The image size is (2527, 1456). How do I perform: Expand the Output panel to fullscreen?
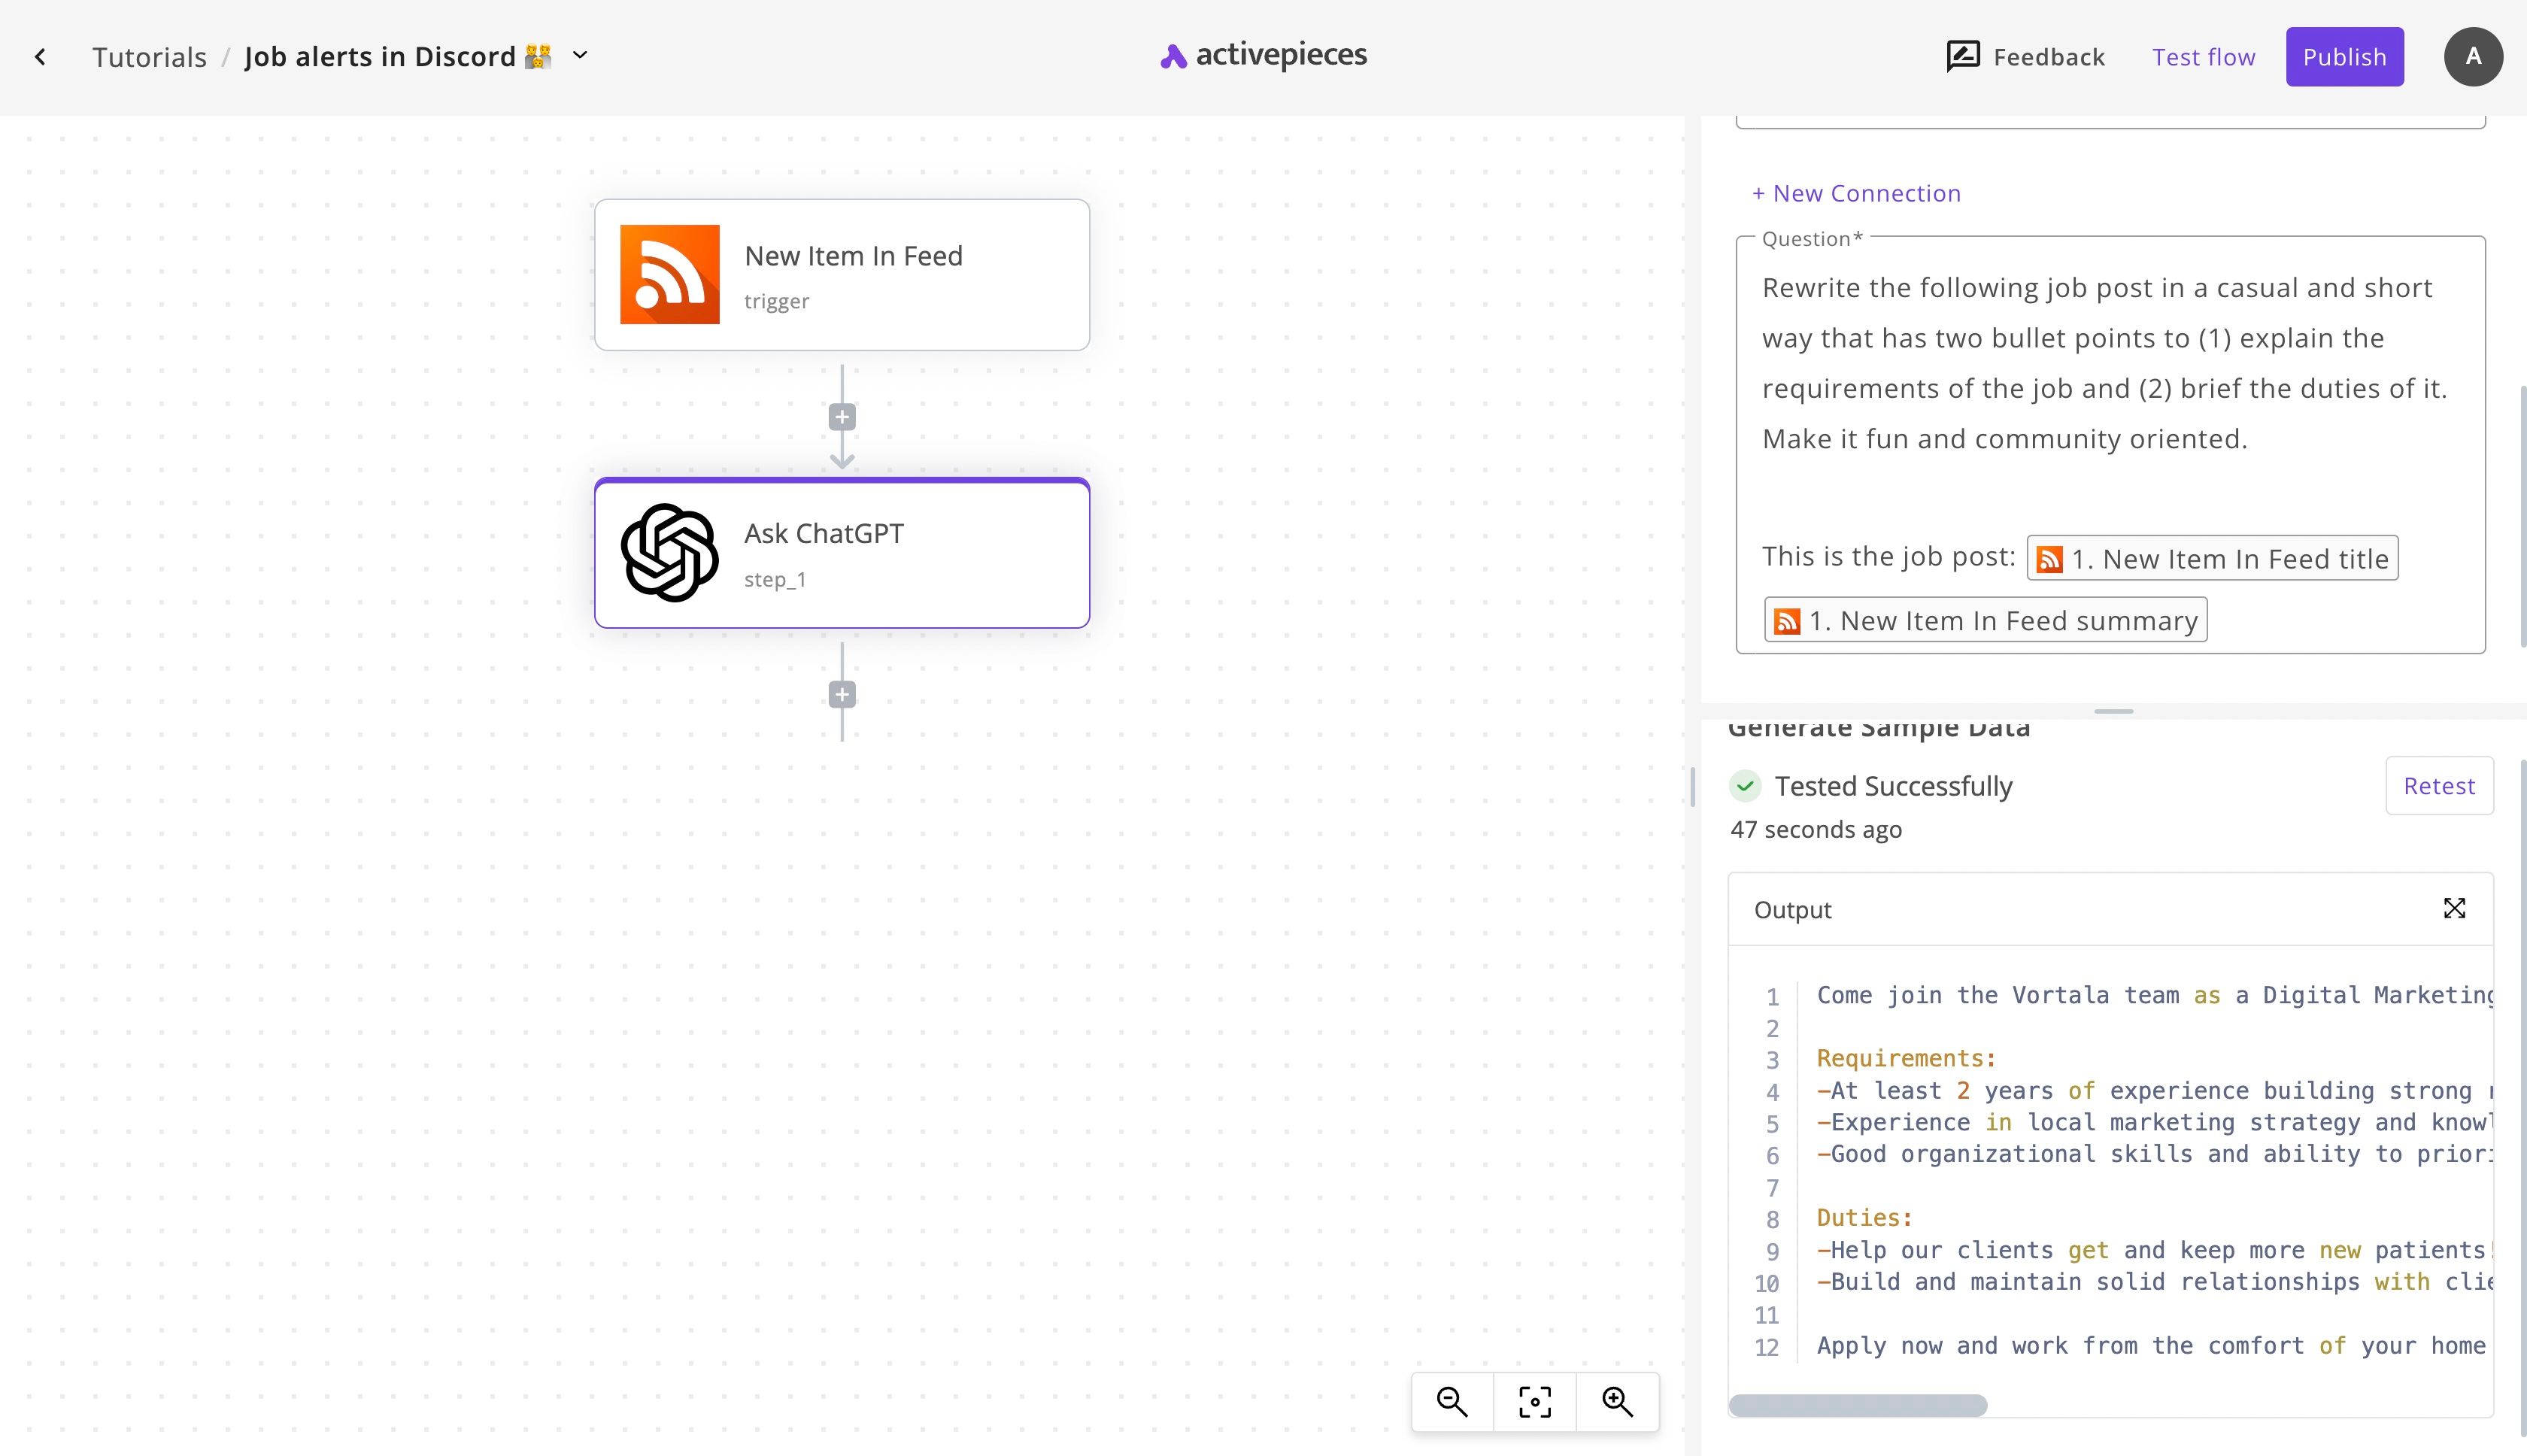(2454, 908)
